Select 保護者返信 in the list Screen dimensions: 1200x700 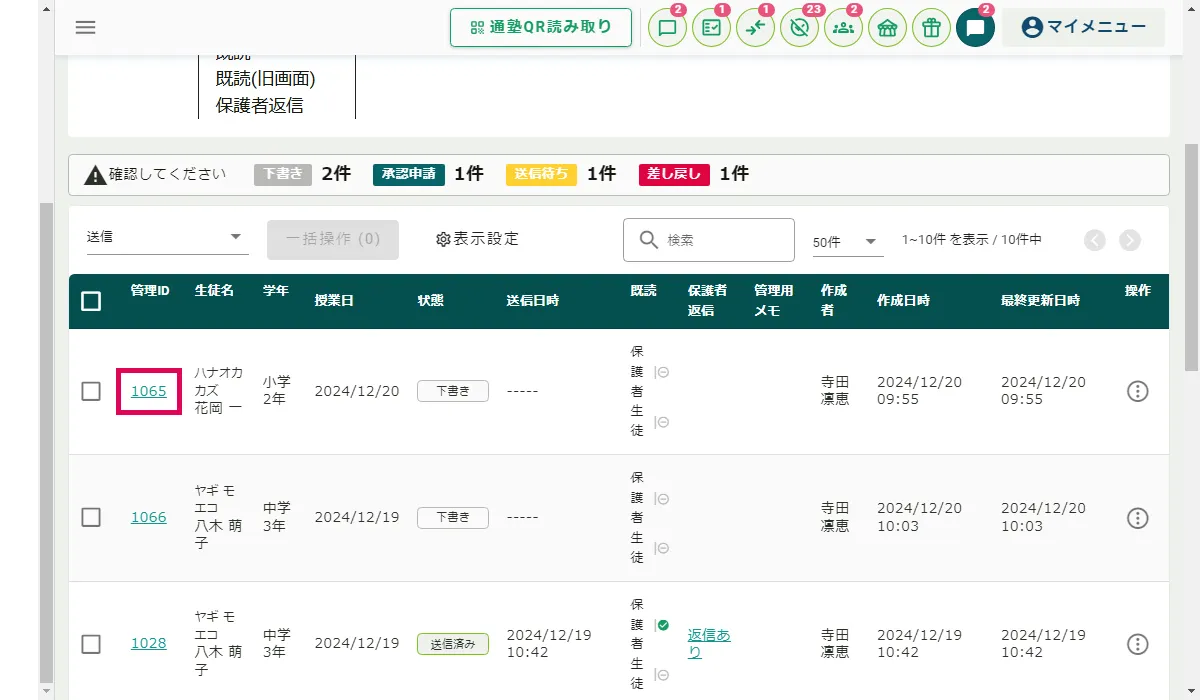click(260, 105)
